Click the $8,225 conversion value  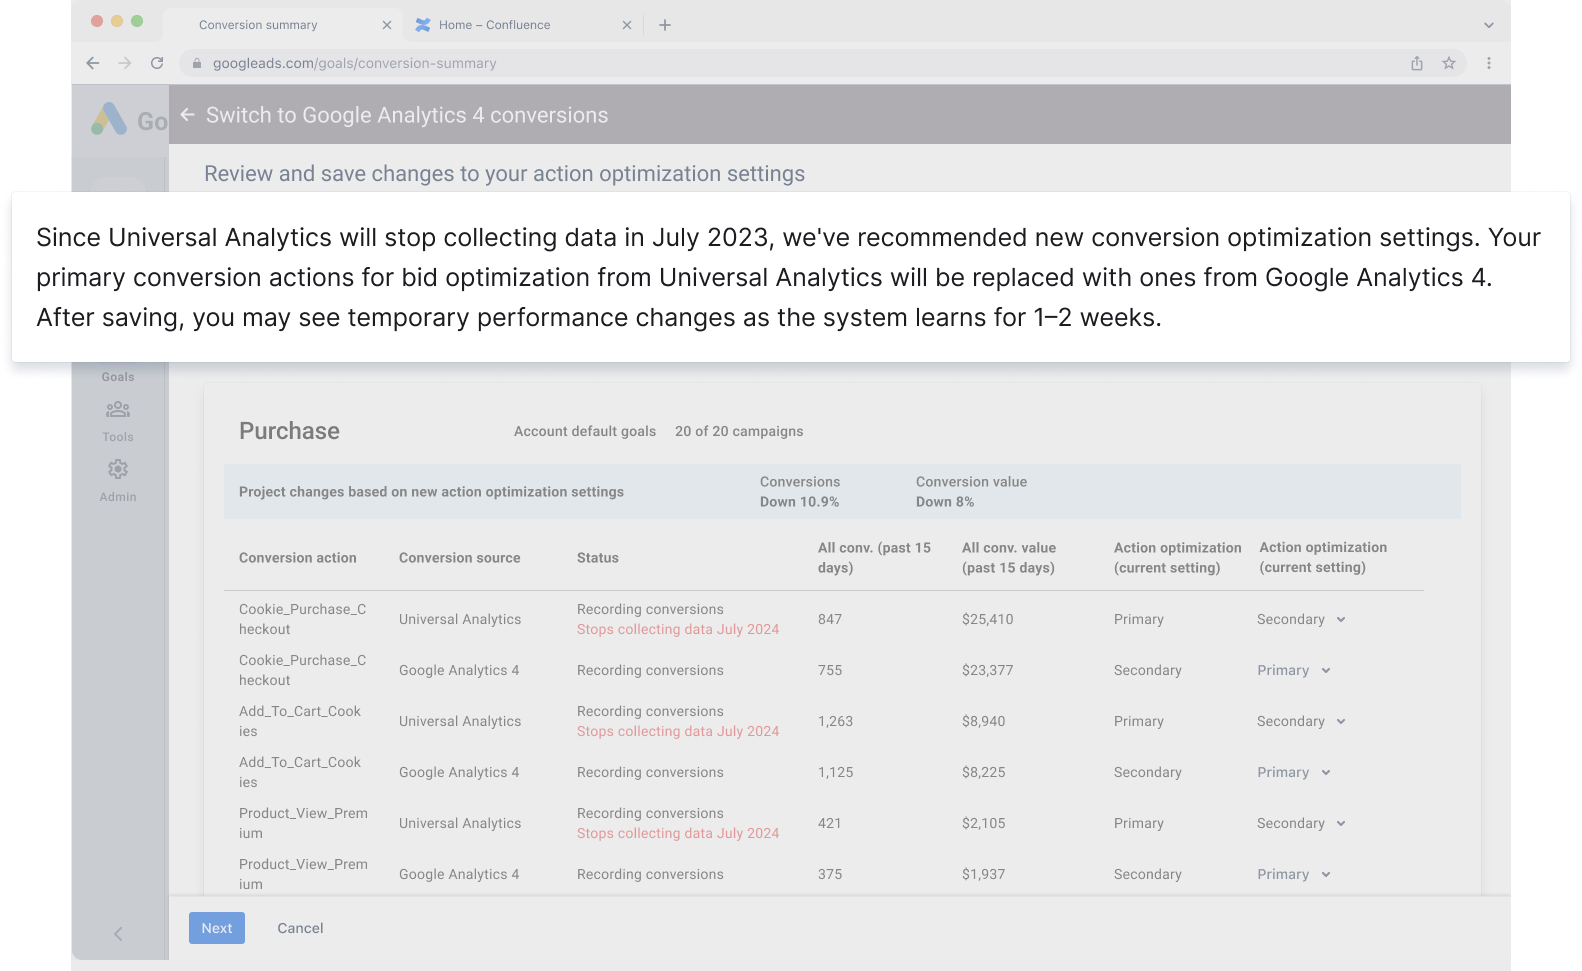(x=984, y=772)
